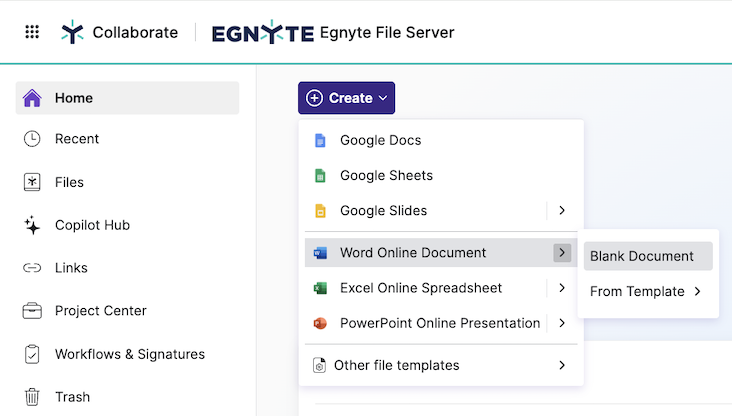Click the Egnyte Collaborate logo icon
This screenshot has width=732, height=416.
tap(72, 32)
